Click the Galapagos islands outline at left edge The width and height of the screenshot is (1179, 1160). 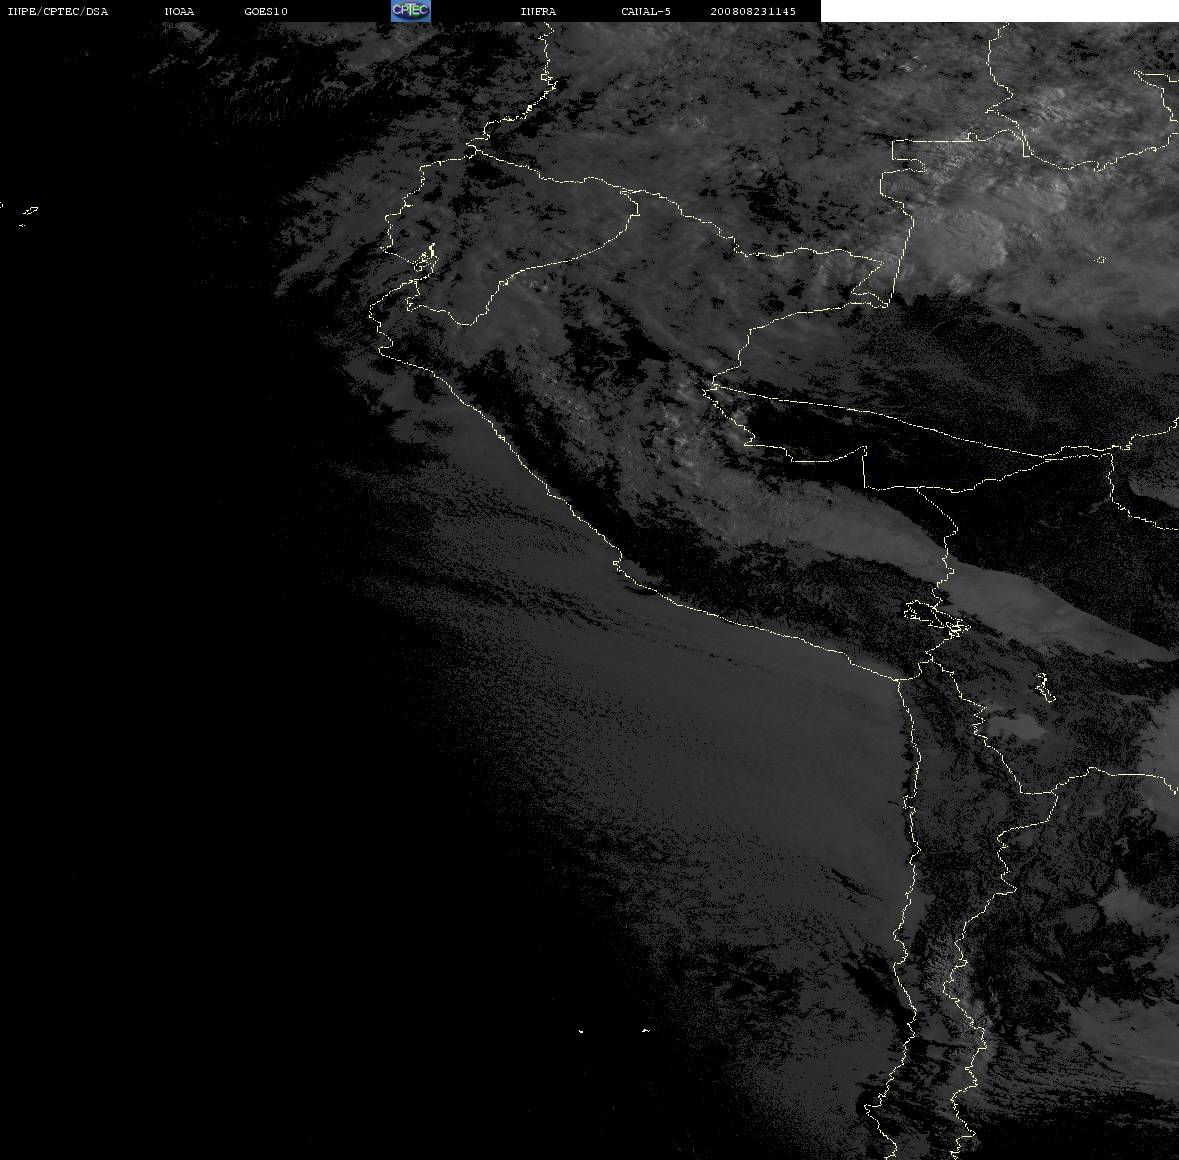28,215
